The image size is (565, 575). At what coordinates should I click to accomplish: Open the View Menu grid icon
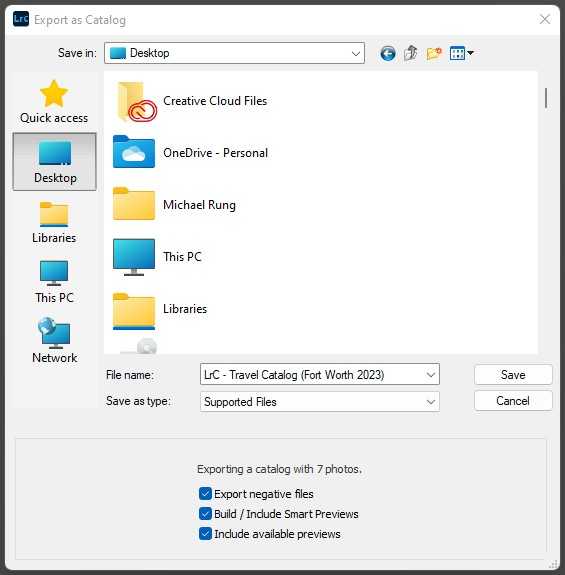[x=461, y=54]
